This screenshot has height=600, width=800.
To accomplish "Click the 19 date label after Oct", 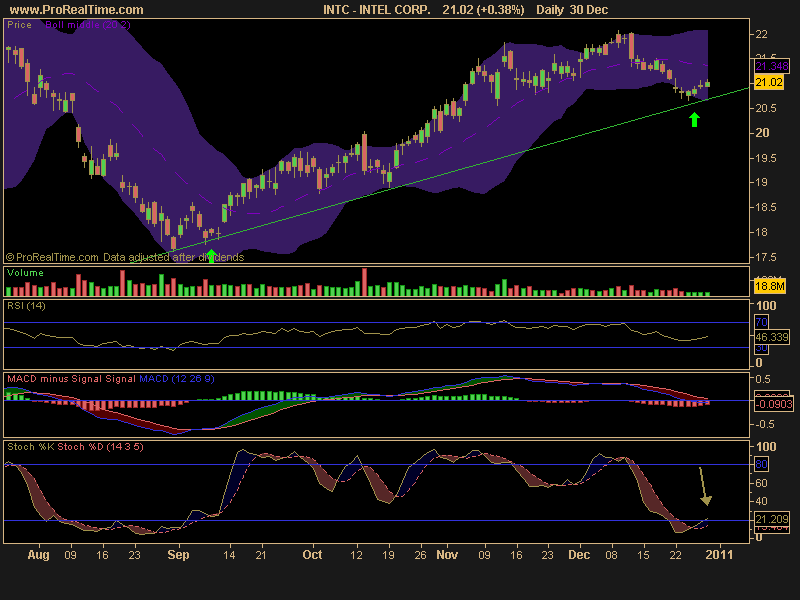I will pos(388,555).
